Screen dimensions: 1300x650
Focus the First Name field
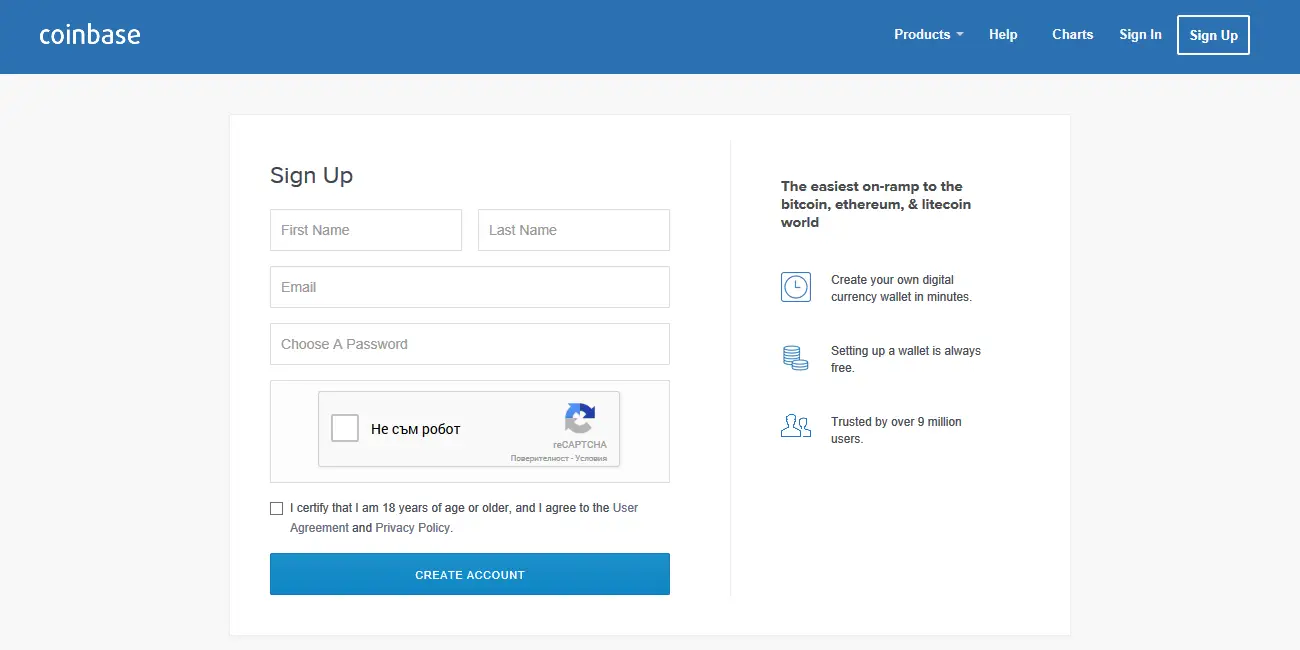366,230
